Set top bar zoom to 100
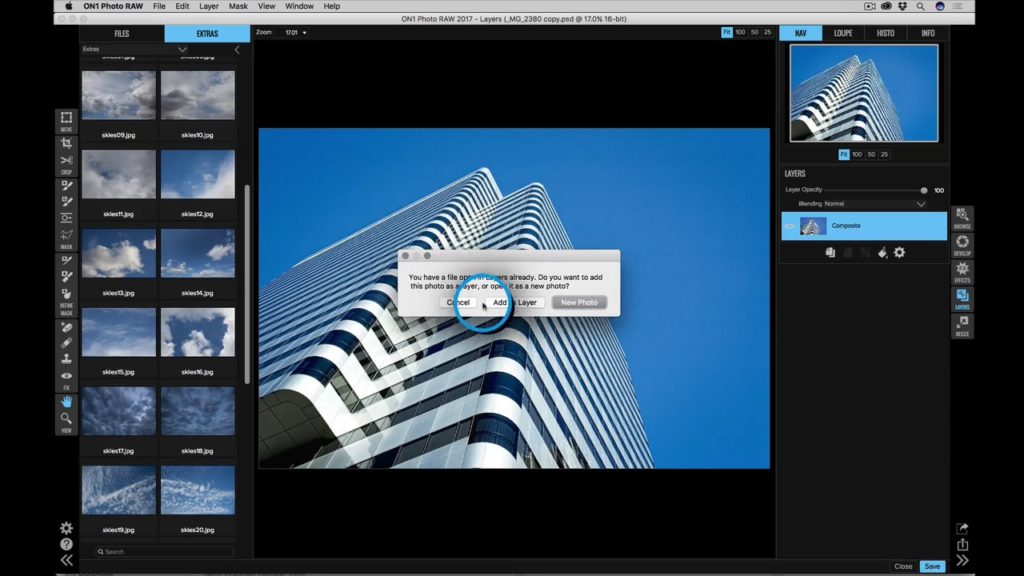Viewport: 1024px width, 576px height. point(740,32)
